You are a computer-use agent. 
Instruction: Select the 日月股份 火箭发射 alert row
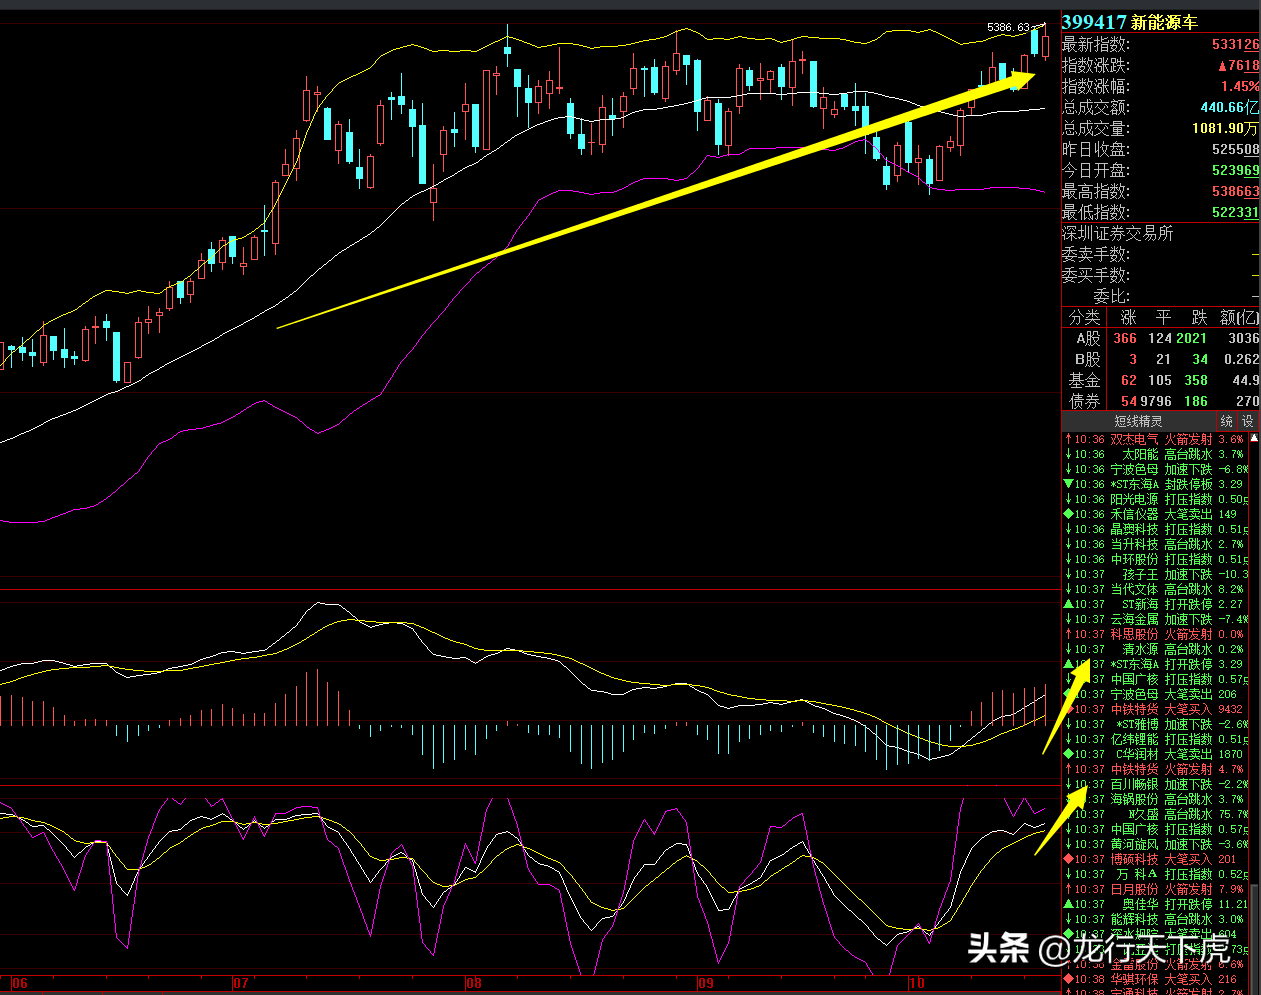click(1155, 889)
